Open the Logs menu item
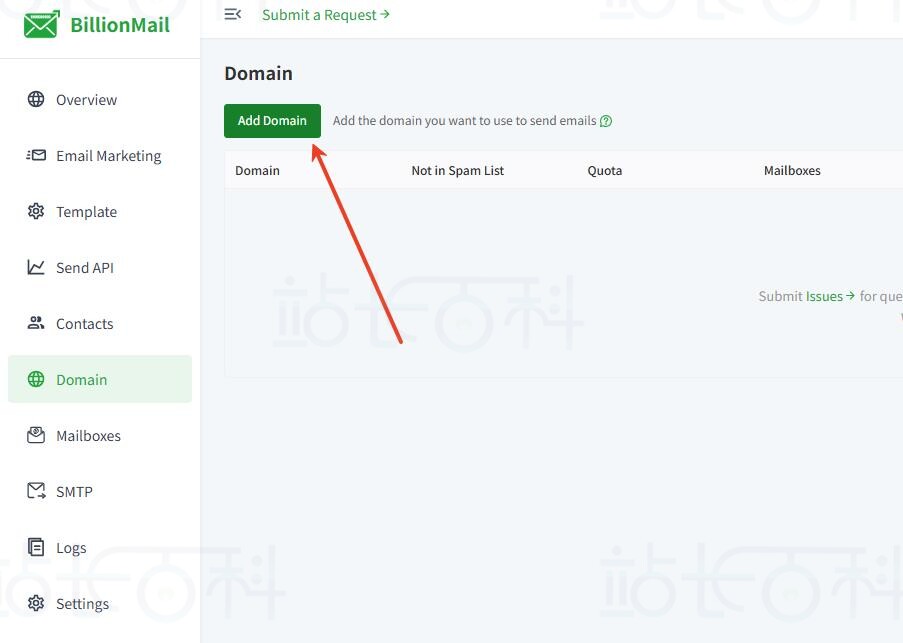This screenshot has height=643, width=903. point(100,547)
